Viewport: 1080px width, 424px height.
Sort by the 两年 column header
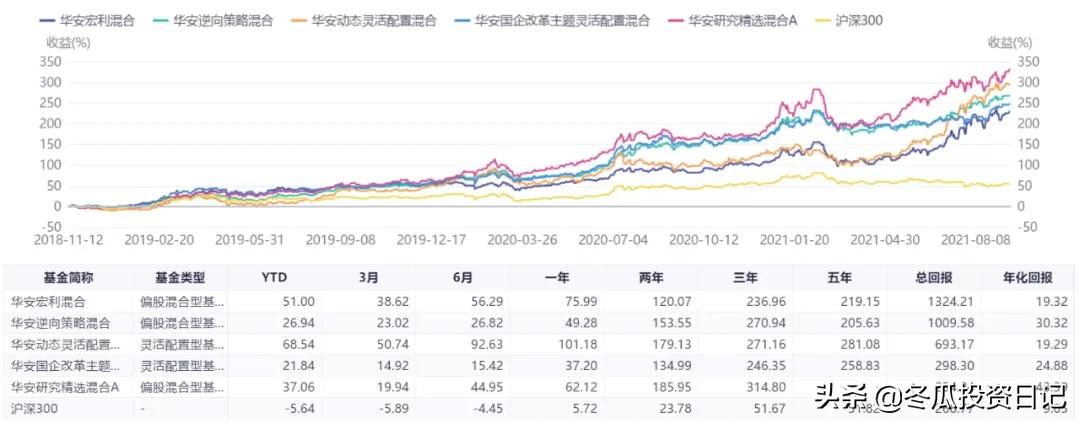[652, 277]
